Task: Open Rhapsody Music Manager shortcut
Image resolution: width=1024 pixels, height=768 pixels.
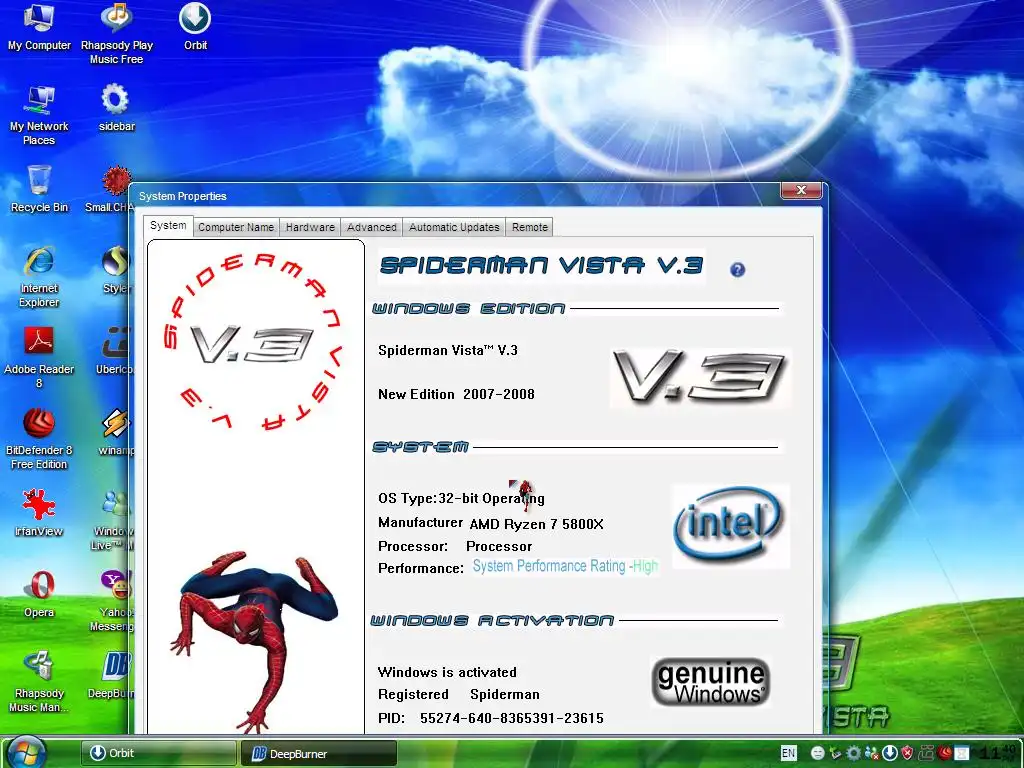Action: pos(39,682)
